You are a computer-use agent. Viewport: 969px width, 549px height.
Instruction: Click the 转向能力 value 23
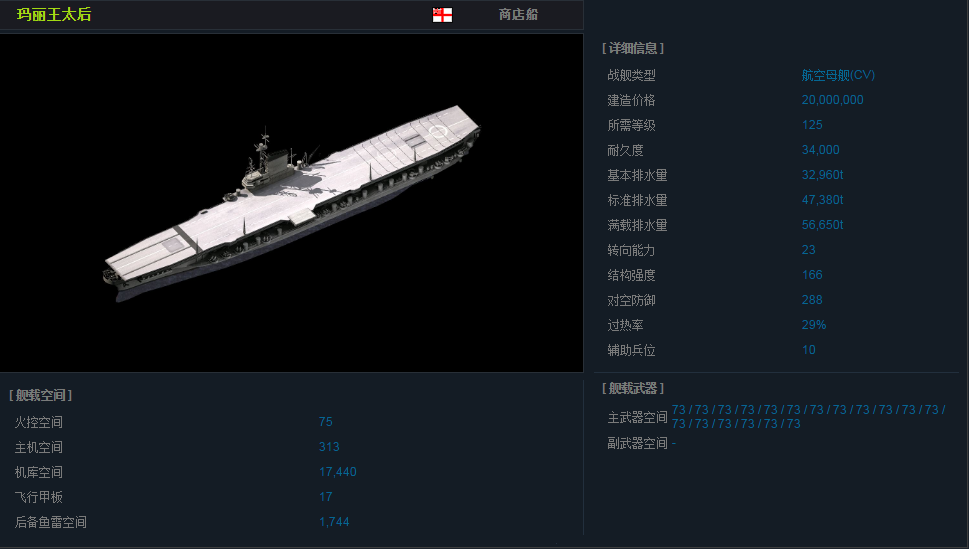tap(808, 250)
